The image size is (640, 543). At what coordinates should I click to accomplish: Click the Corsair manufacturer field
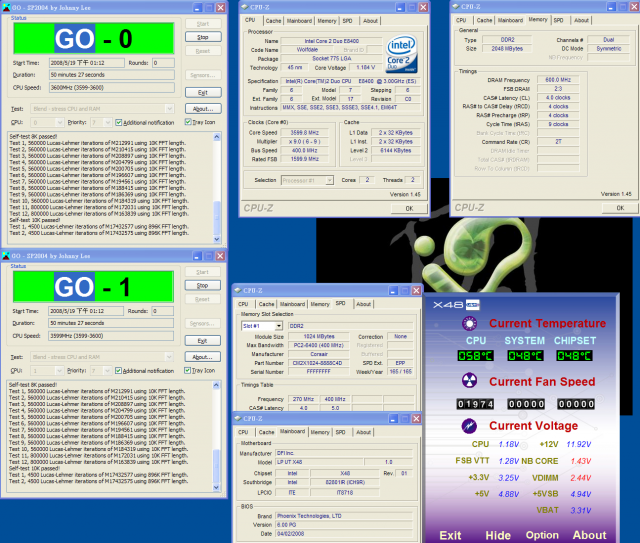pos(319,354)
